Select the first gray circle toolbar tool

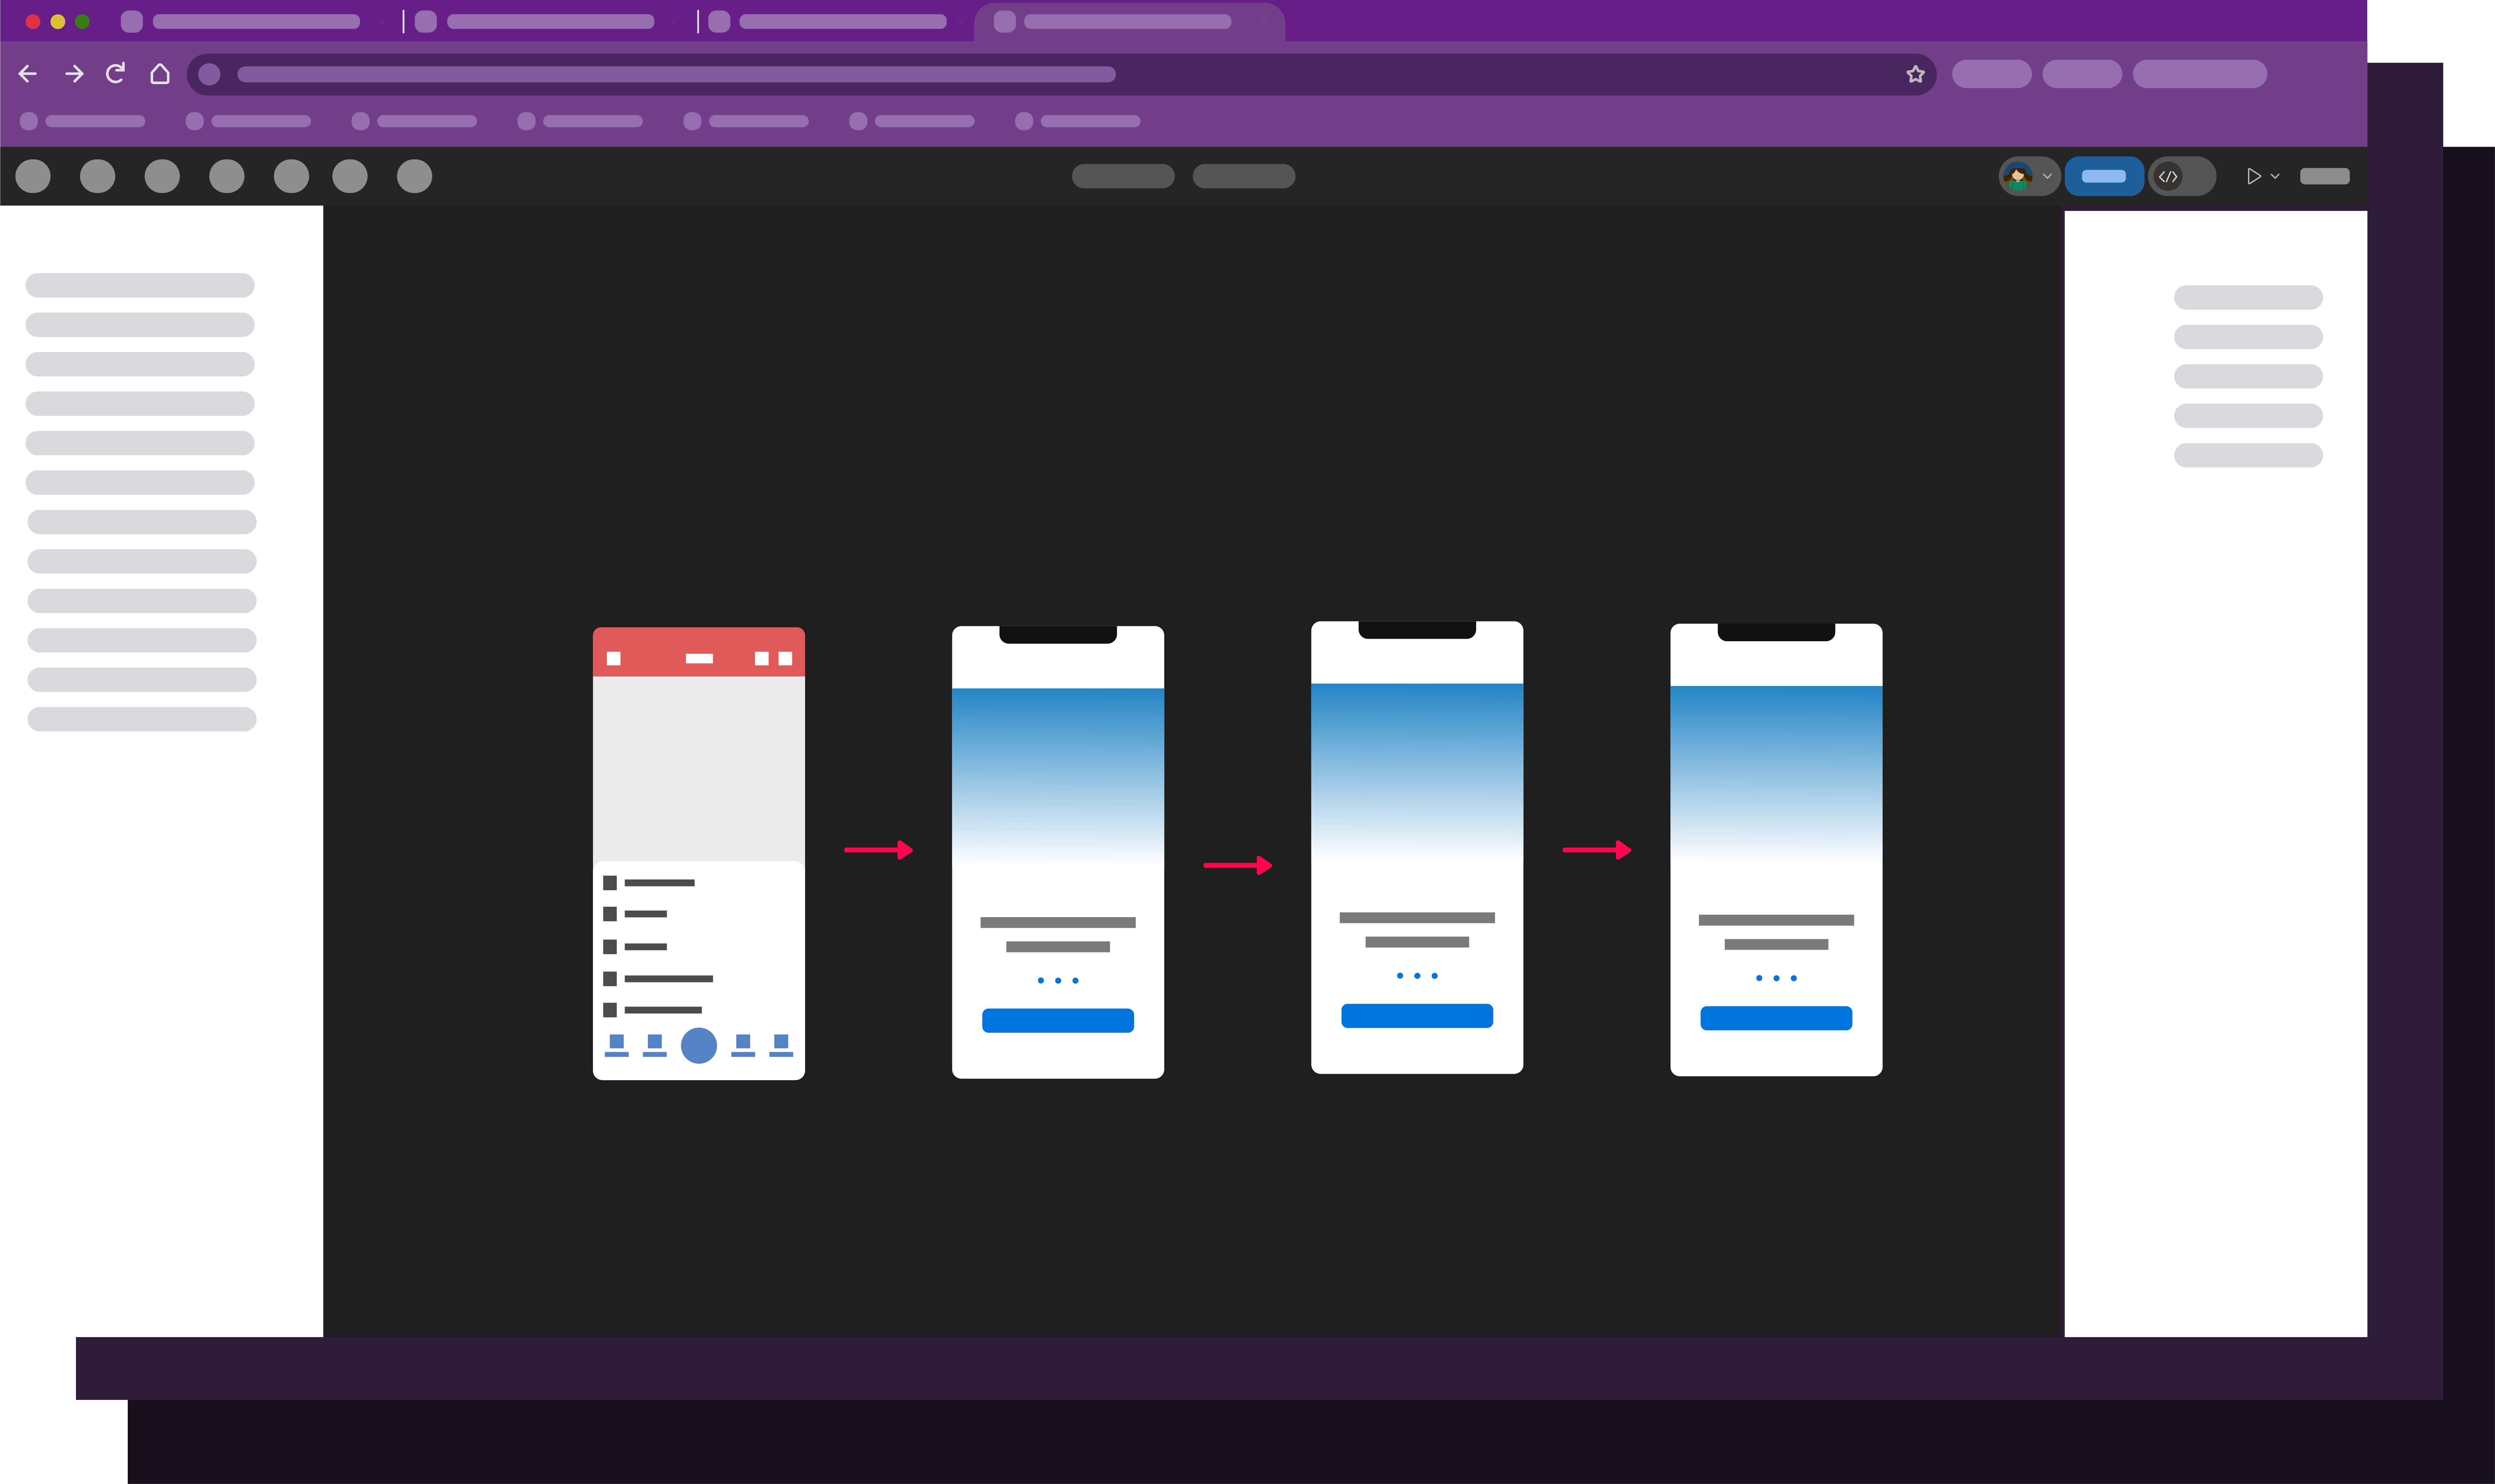pos(33,176)
